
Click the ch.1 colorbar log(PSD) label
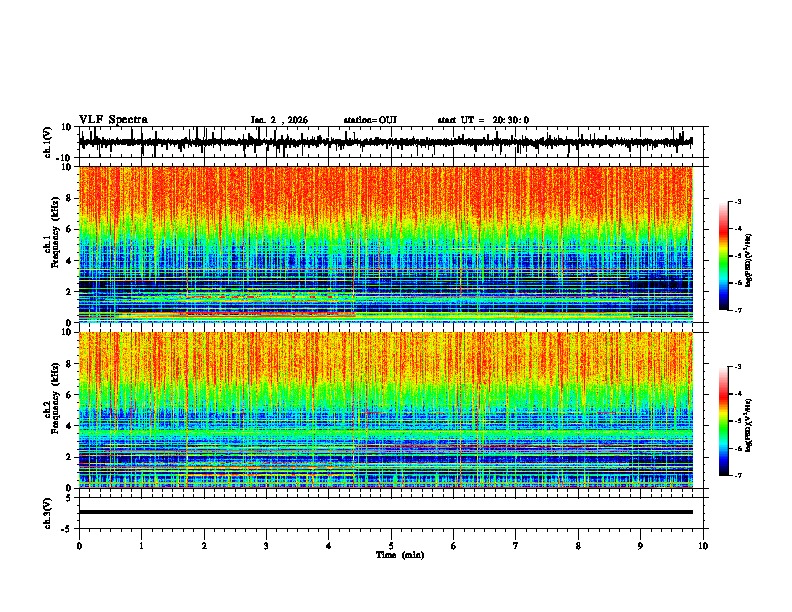(x=749, y=261)
